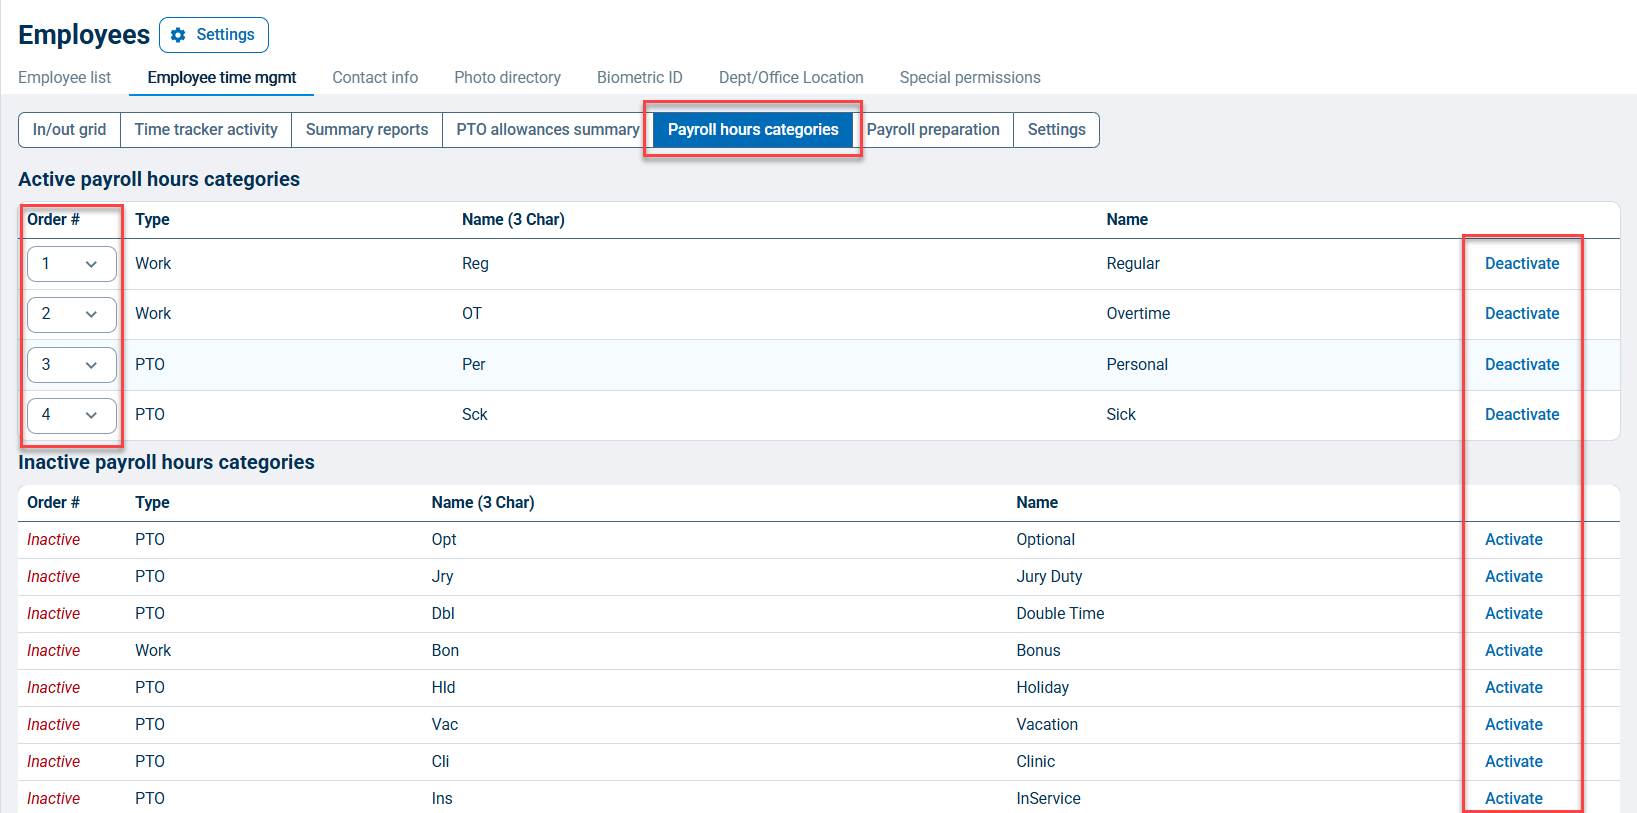Deactivate the Personal payroll category
This screenshot has width=1637, height=813.
click(x=1522, y=365)
